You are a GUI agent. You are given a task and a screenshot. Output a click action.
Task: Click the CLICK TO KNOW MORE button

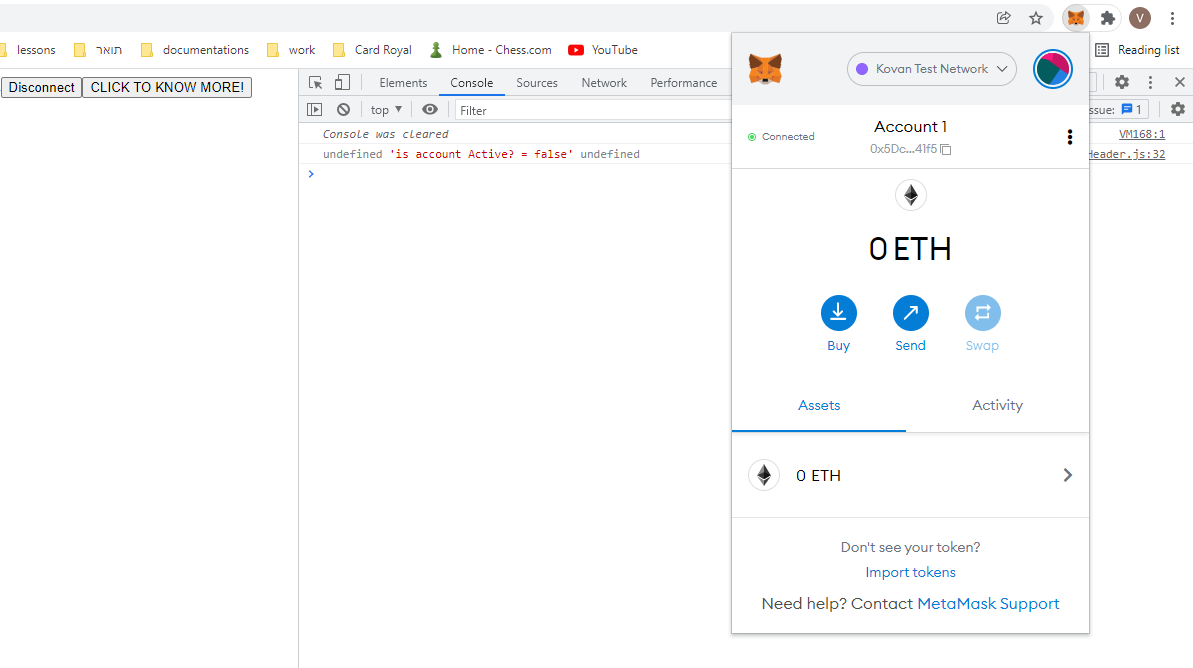167,87
